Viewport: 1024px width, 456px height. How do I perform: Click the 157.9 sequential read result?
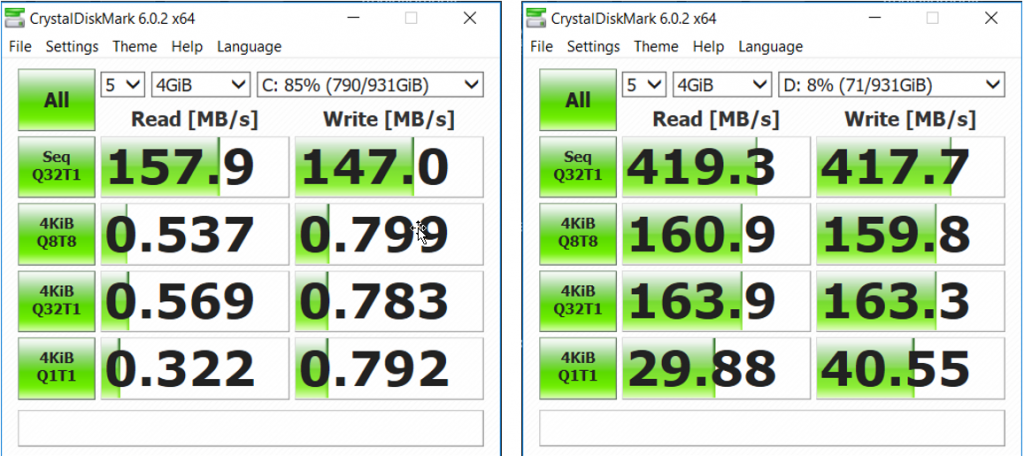tap(195, 167)
